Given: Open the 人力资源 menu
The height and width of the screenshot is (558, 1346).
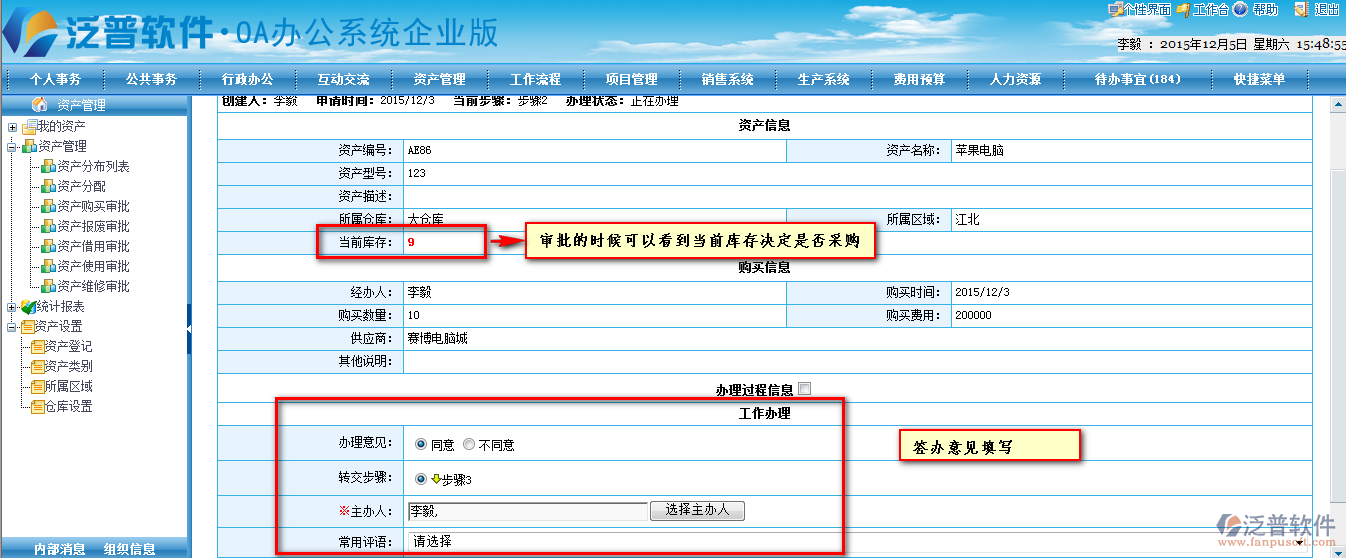Looking at the screenshot, I should pos(1016,80).
